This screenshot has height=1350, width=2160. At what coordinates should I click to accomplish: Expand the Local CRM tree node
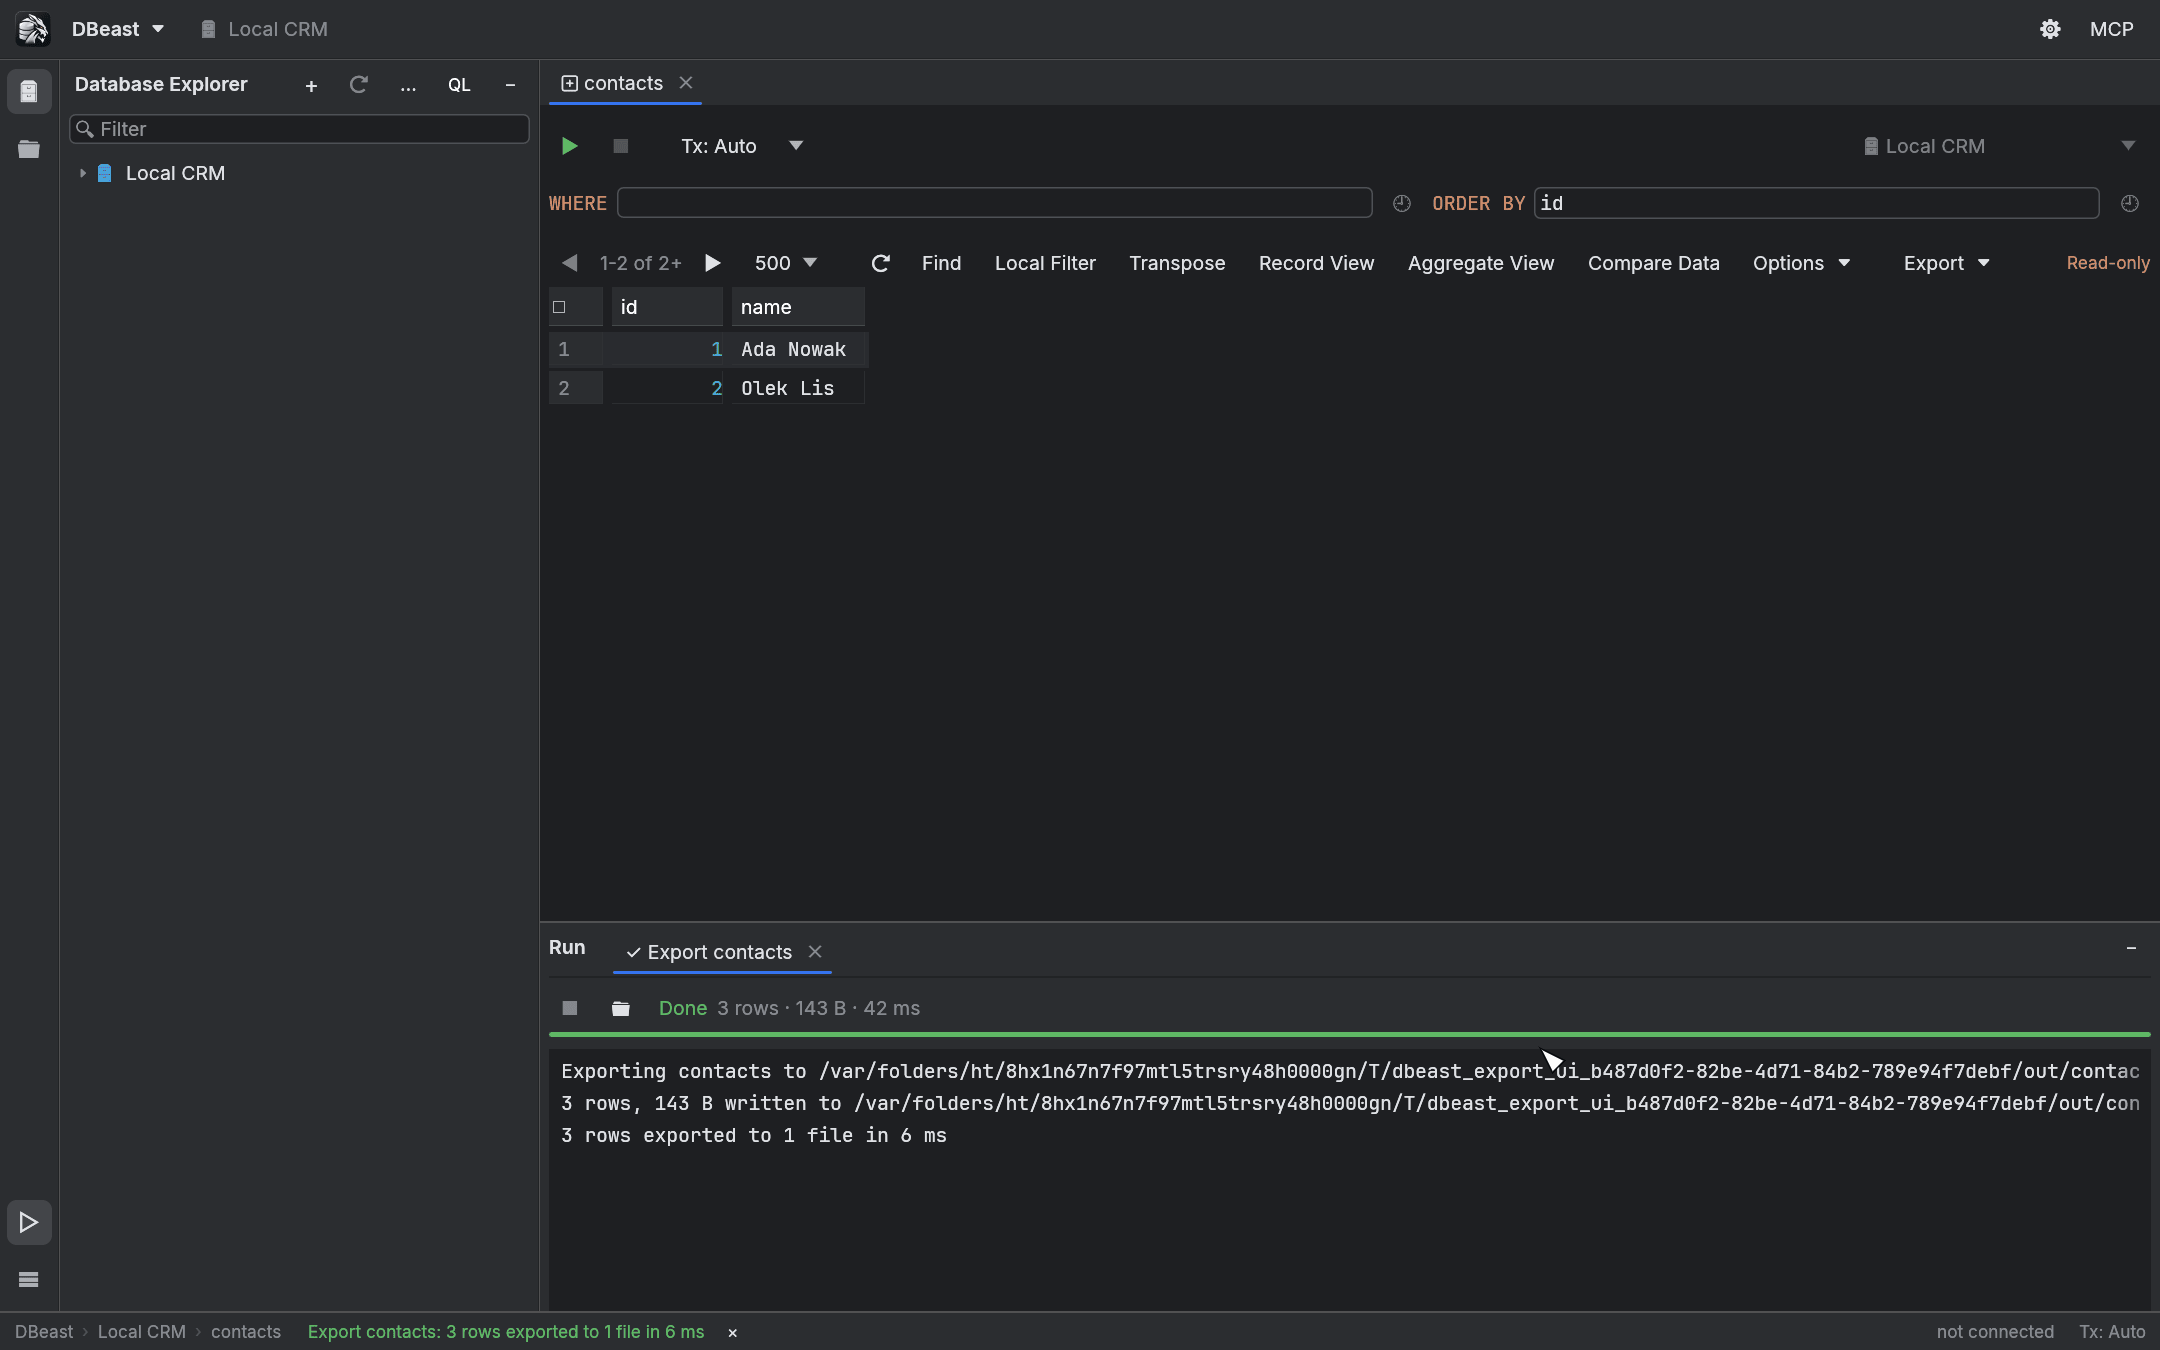click(83, 173)
